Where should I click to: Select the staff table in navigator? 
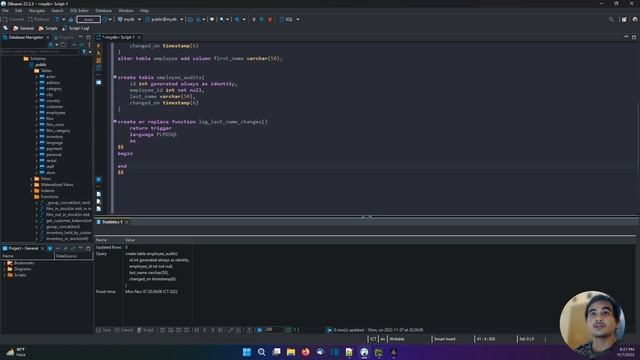pyautogui.click(x=50, y=167)
